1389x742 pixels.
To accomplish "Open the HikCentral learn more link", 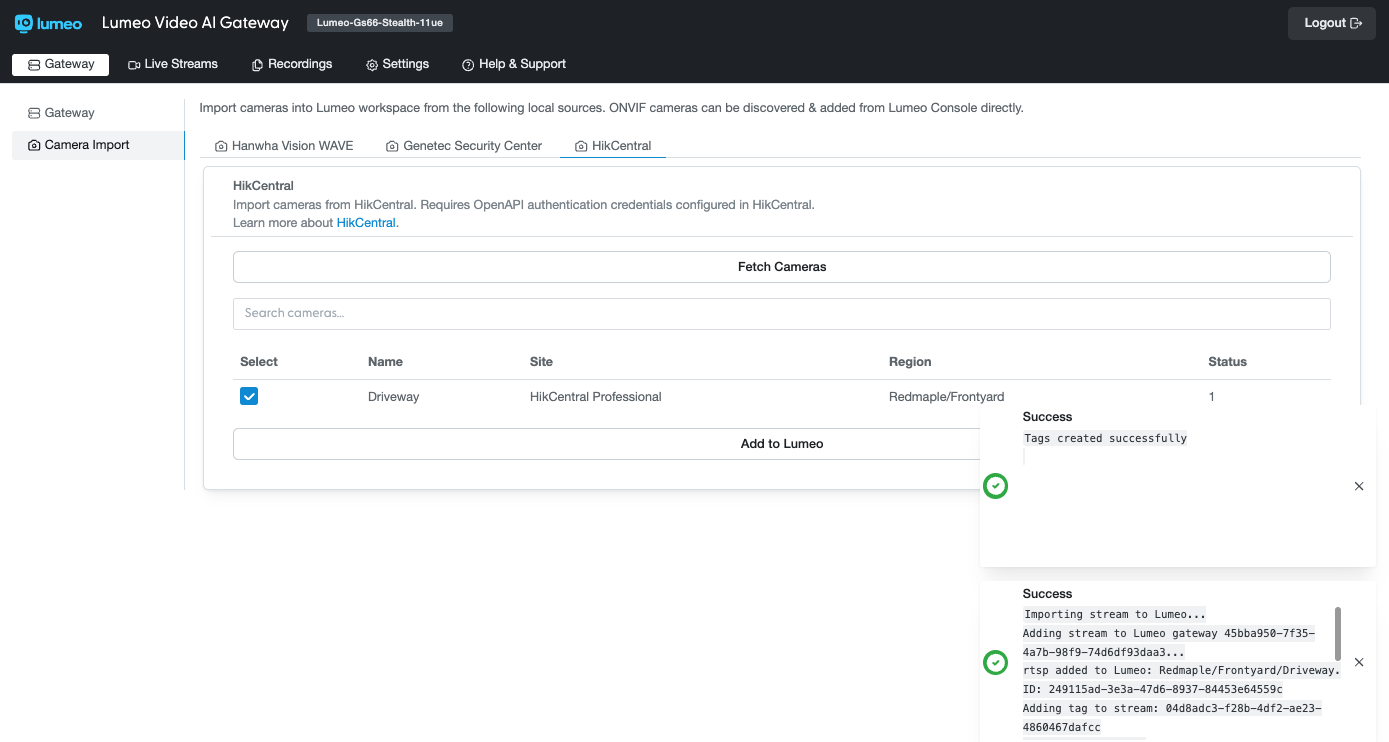I will 367,223.
